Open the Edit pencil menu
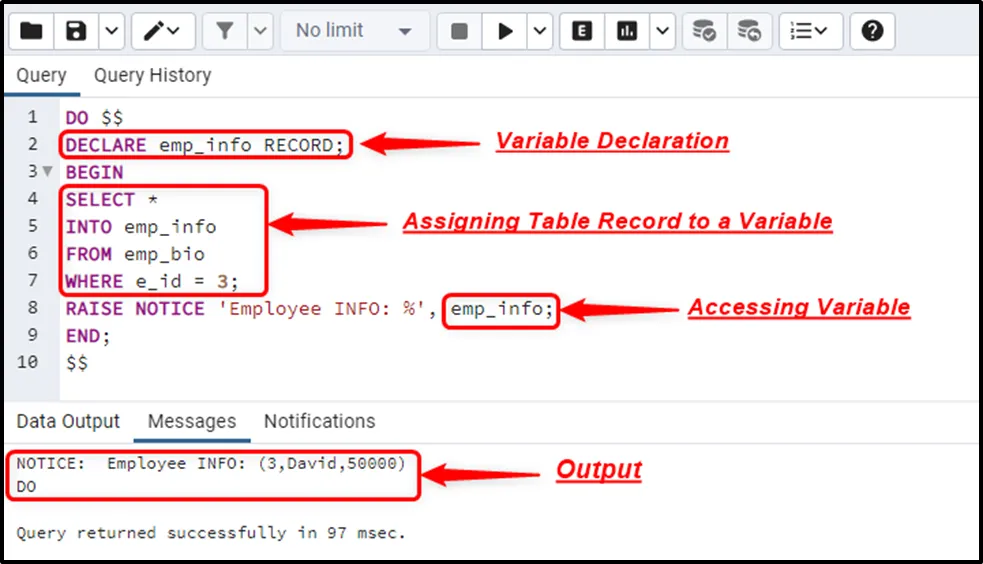983x564 pixels. coord(162,31)
